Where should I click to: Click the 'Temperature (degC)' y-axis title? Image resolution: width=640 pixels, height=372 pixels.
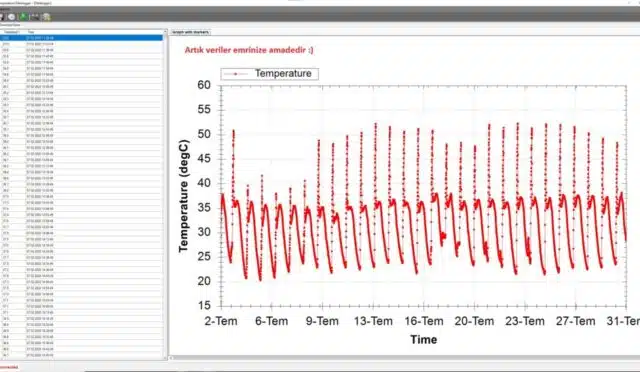[184, 196]
